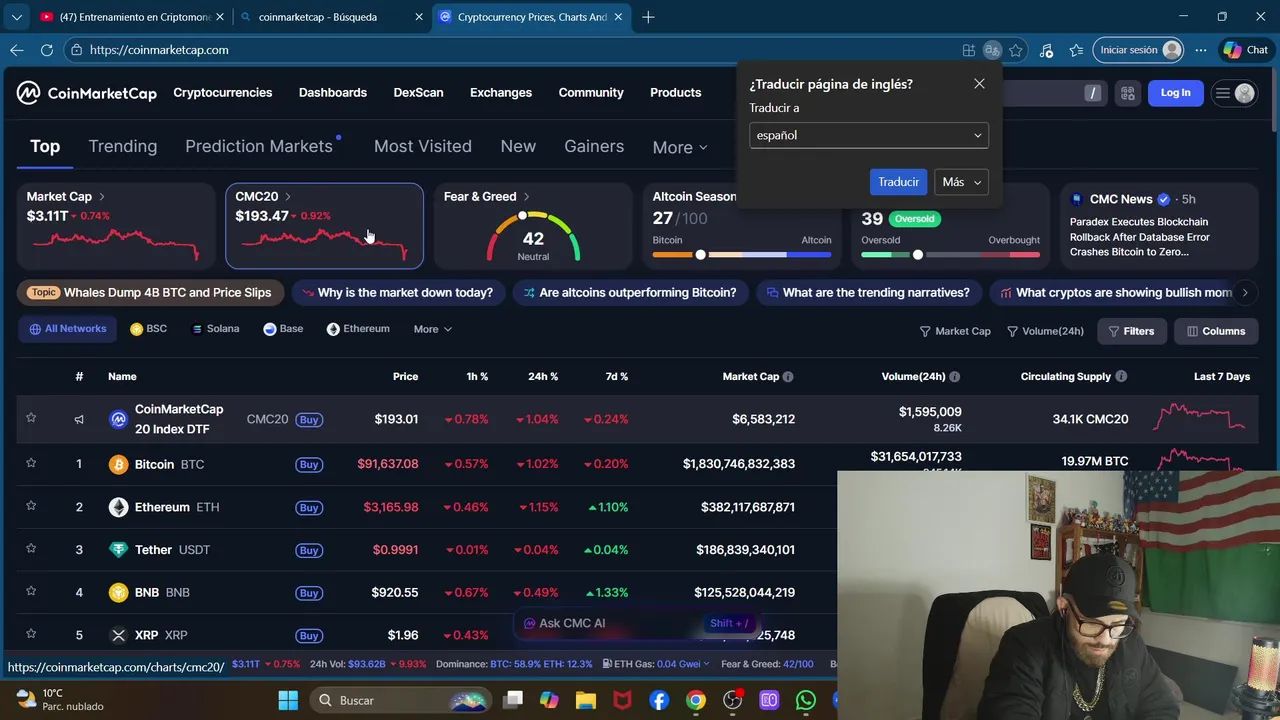Click the Ethereum coin icon
1280x720 pixels.
tap(118, 507)
